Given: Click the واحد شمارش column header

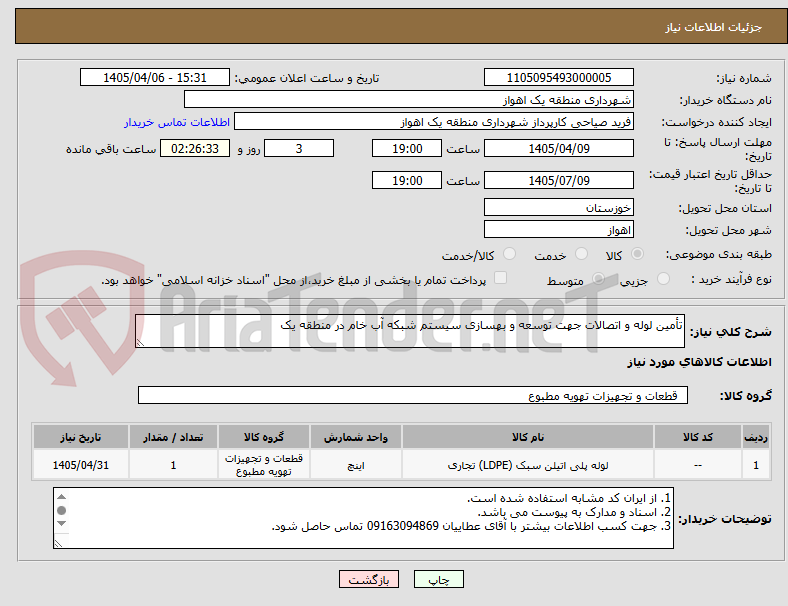Looking at the screenshot, I should point(356,437).
